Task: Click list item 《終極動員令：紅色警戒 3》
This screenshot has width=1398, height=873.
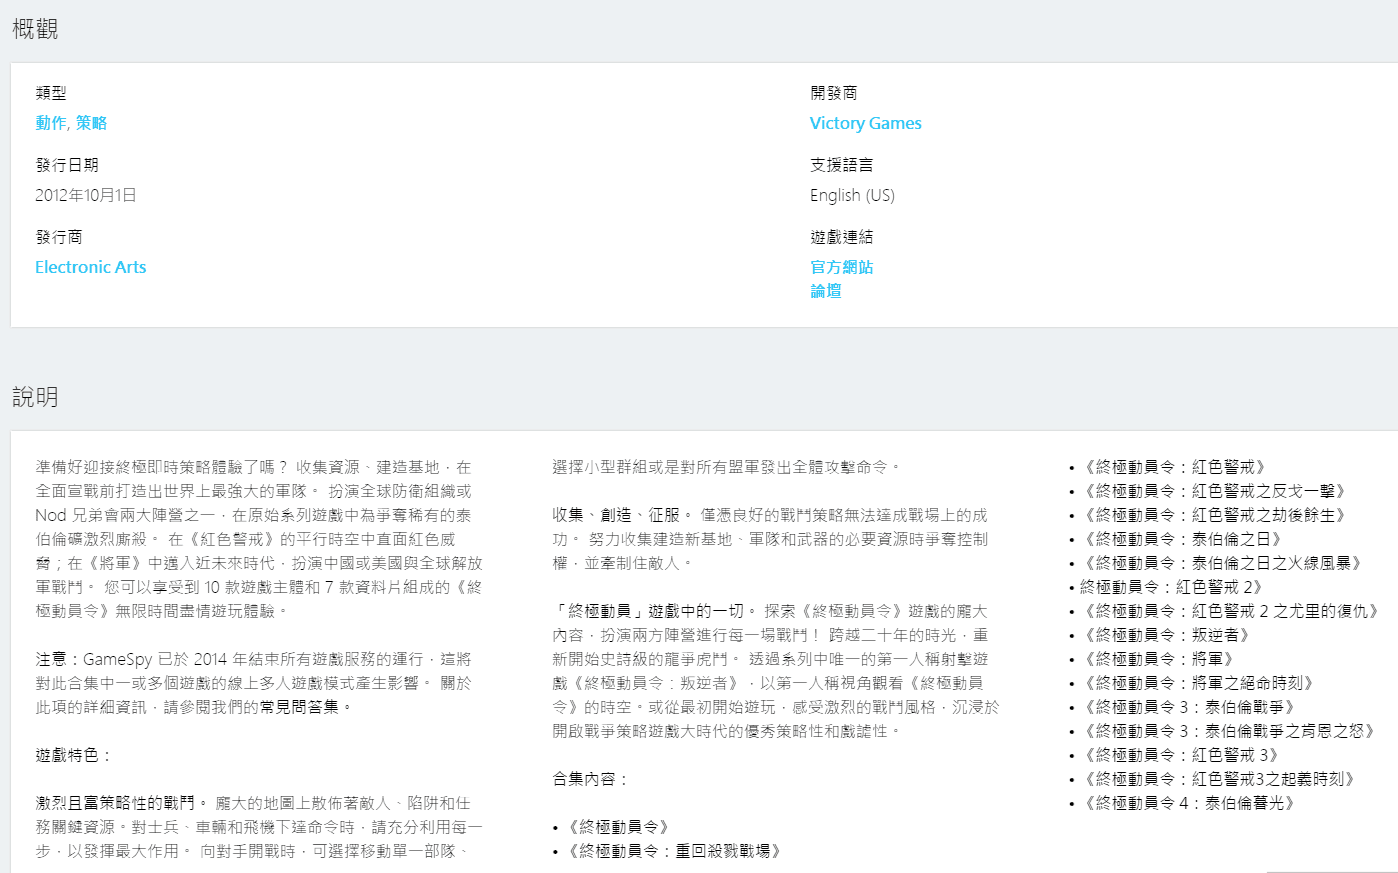Action: [1181, 755]
